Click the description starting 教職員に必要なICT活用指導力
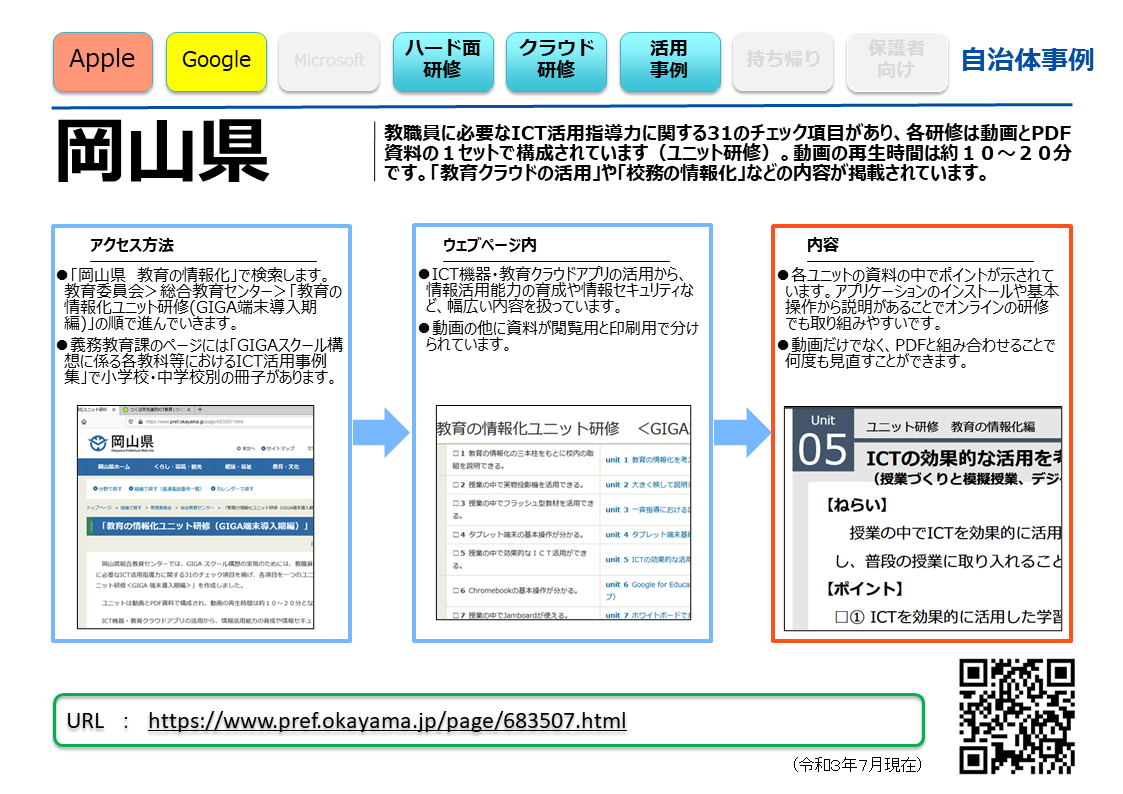The height and width of the screenshot is (794, 1123). pos(728,152)
